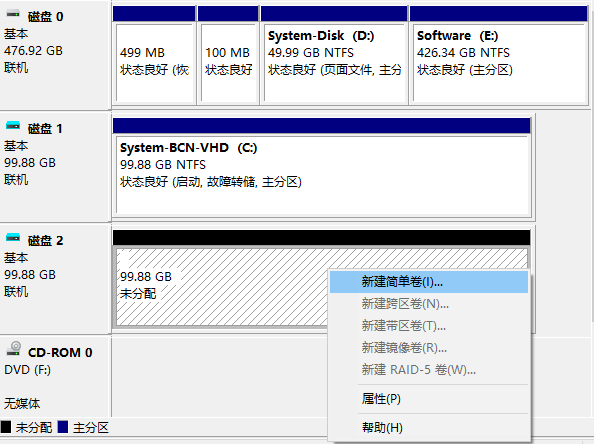This screenshot has height=444, width=594.
Task: Click the 磁盘 1 disk icon
Action: [13, 126]
